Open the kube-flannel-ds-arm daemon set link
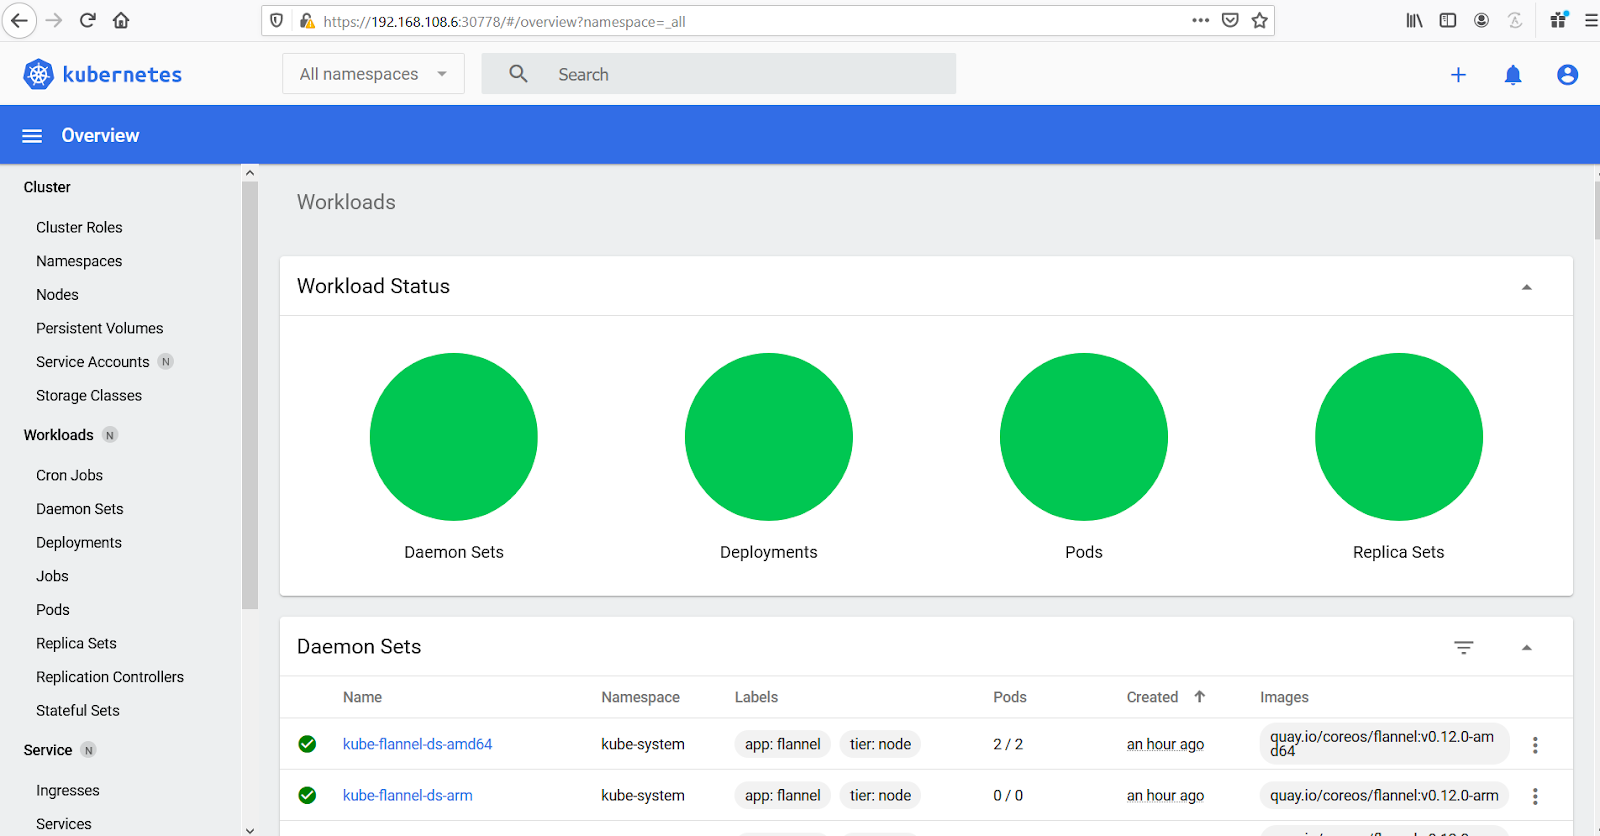The width and height of the screenshot is (1600, 836). [407, 795]
